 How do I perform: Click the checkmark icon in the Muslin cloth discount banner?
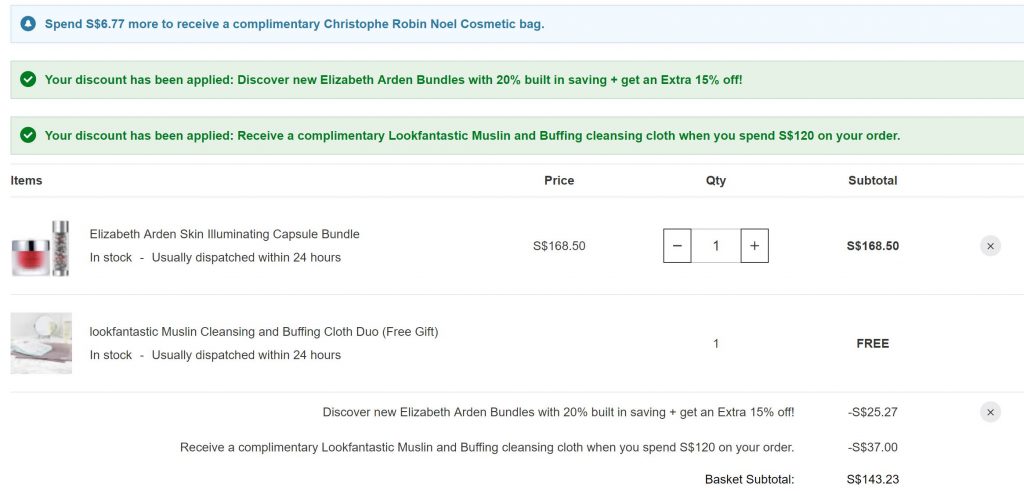[x=28, y=135]
